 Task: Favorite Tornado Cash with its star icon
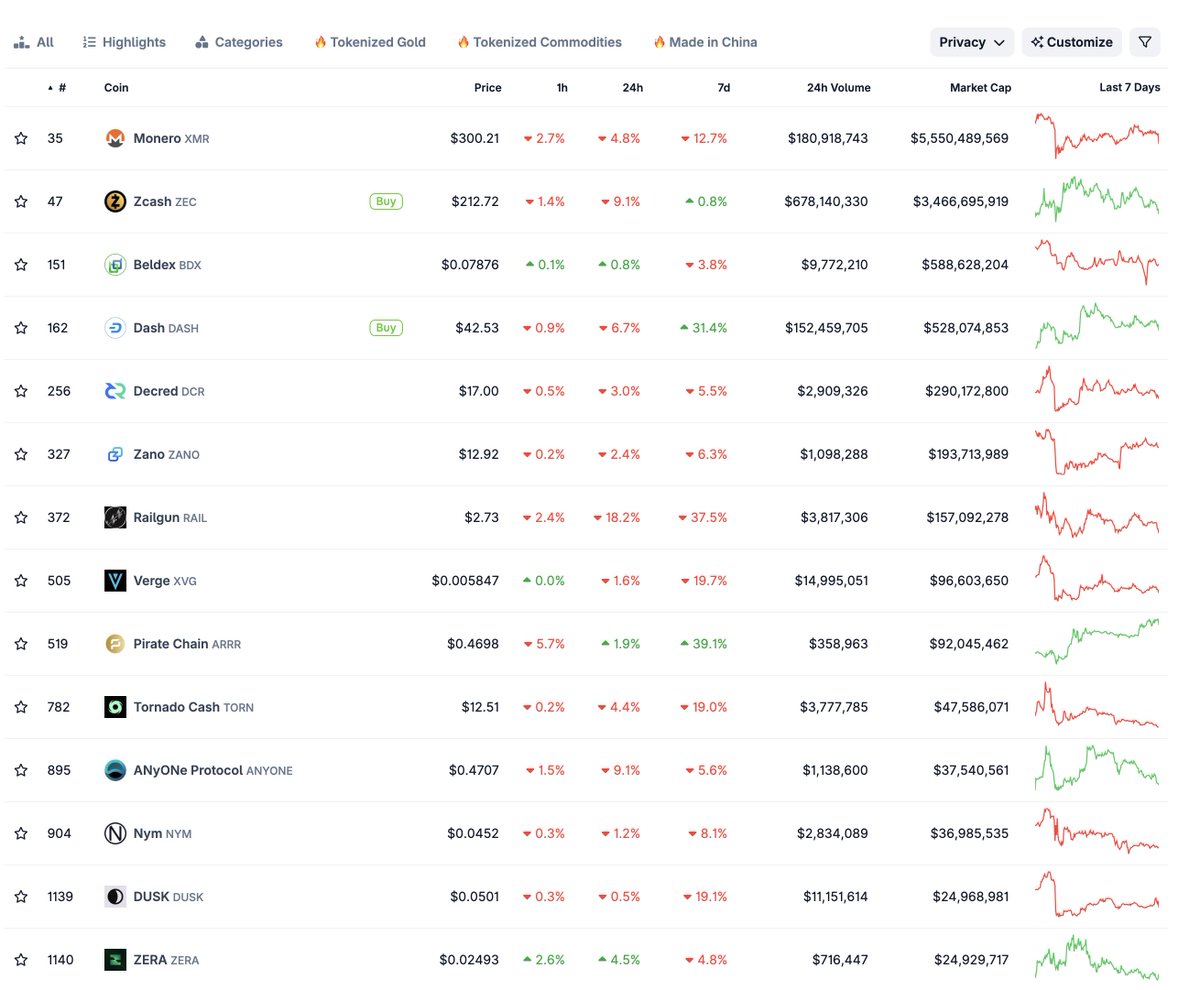(x=21, y=707)
